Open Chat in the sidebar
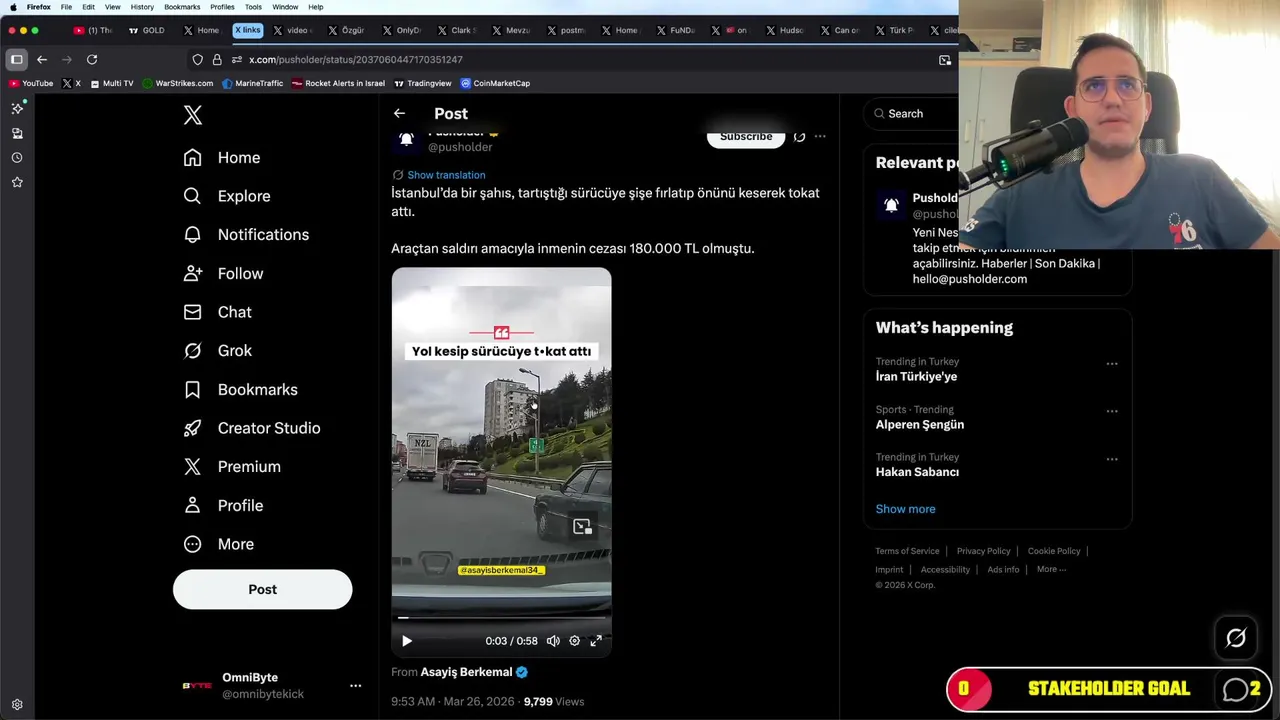The image size is (1280, 720). click(218, 312)
